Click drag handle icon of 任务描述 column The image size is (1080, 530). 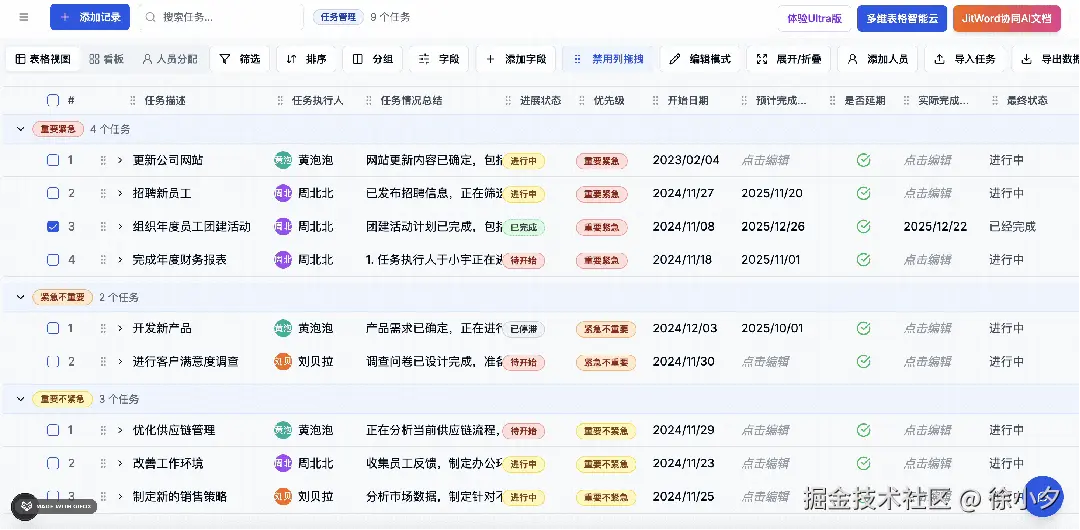133,101
